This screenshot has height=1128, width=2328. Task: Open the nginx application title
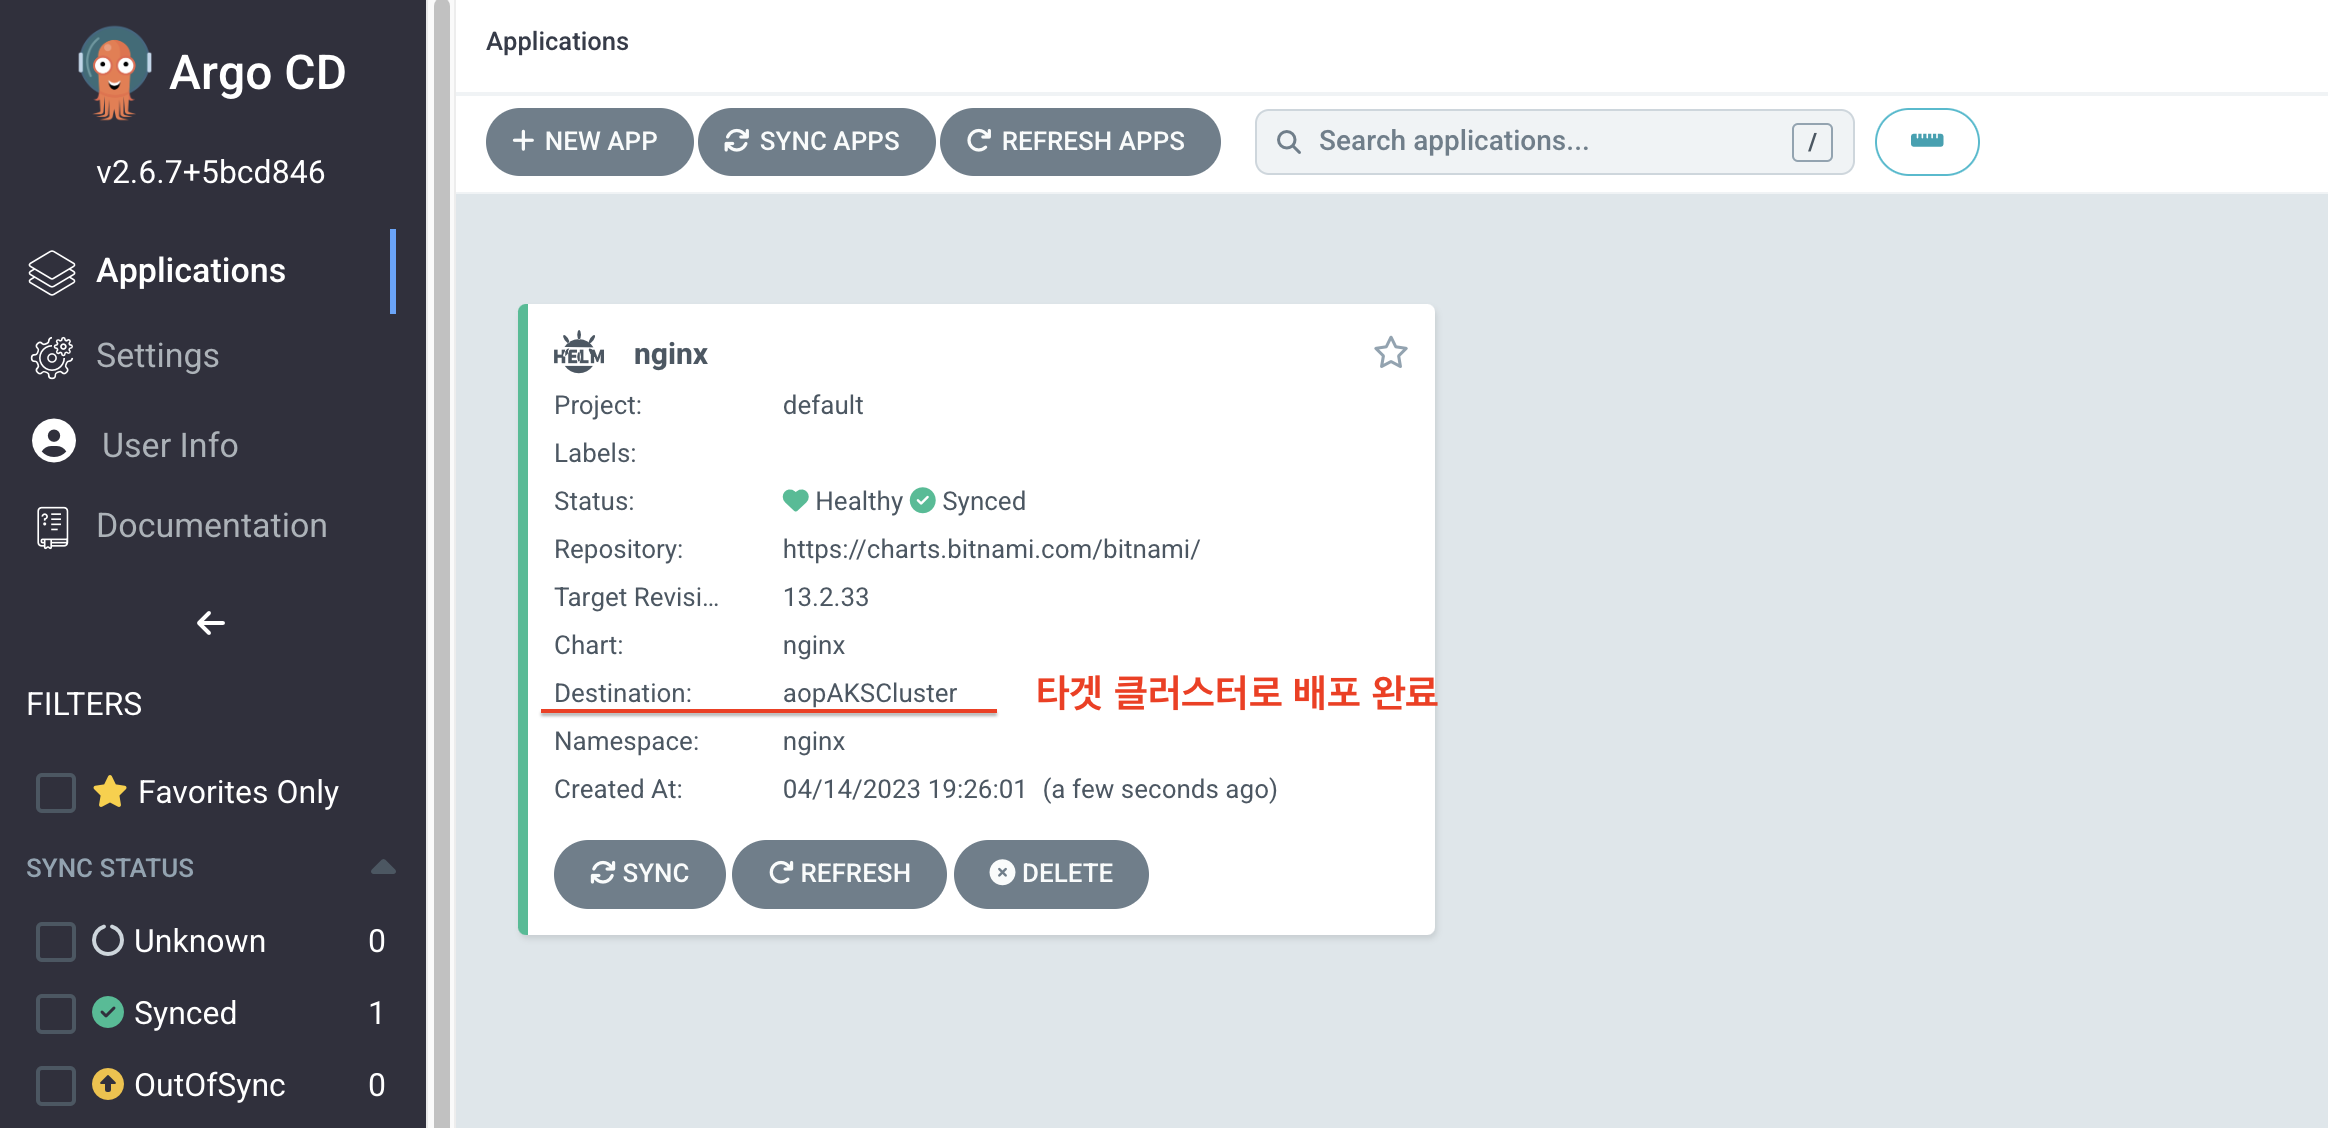[x=671, y=354]
